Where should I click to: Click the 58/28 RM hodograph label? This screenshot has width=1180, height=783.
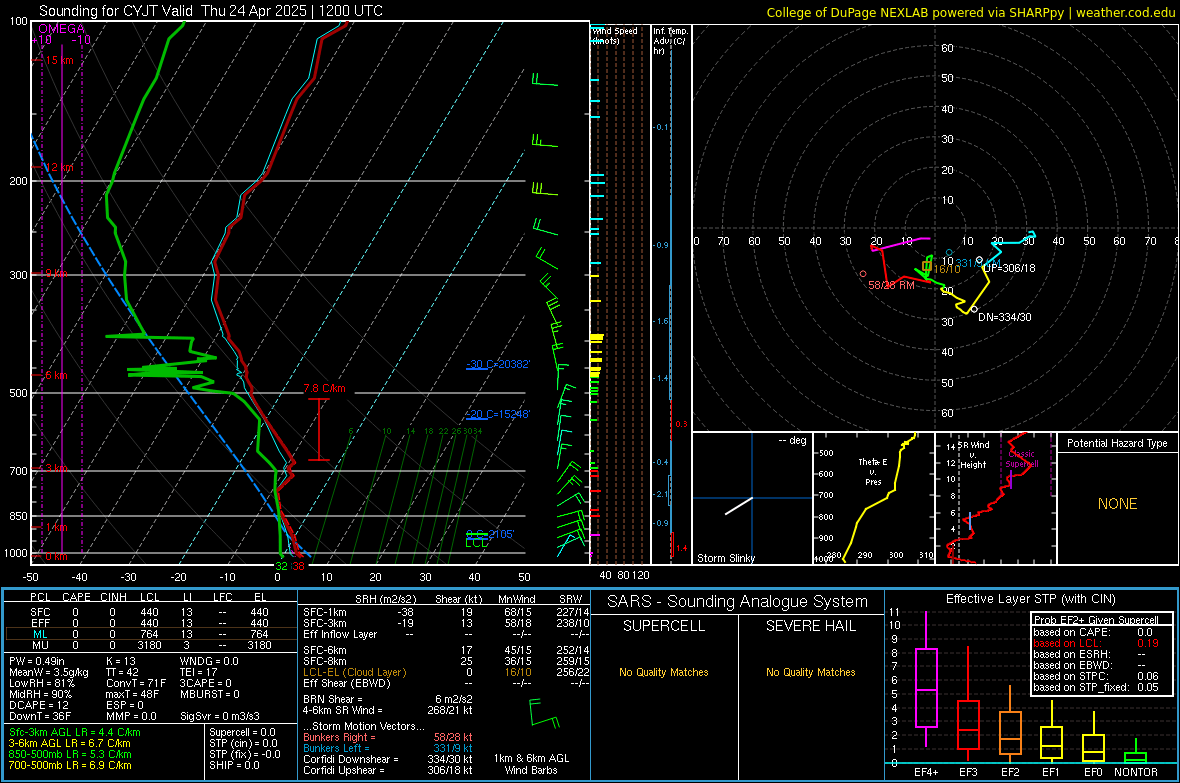891,285
